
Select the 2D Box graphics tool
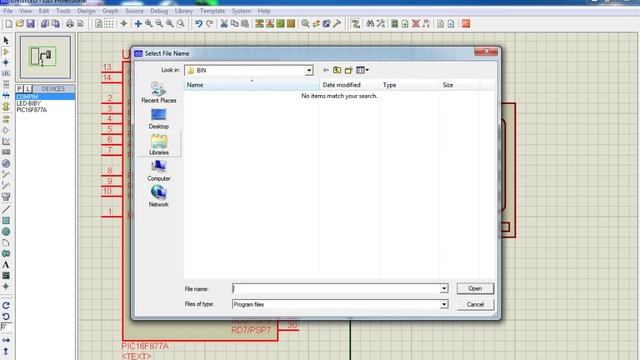(x=6, y=221)
